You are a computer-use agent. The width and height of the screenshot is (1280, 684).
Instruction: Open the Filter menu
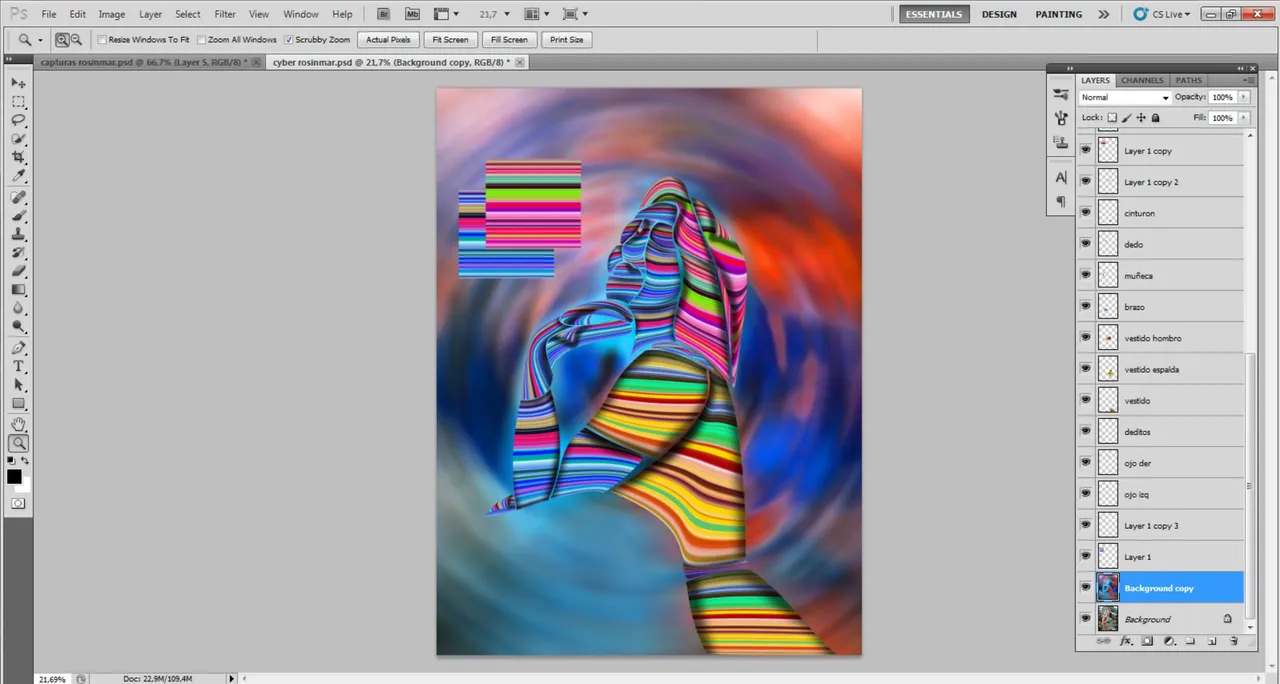pyautogui.click(x=225, y=14)
